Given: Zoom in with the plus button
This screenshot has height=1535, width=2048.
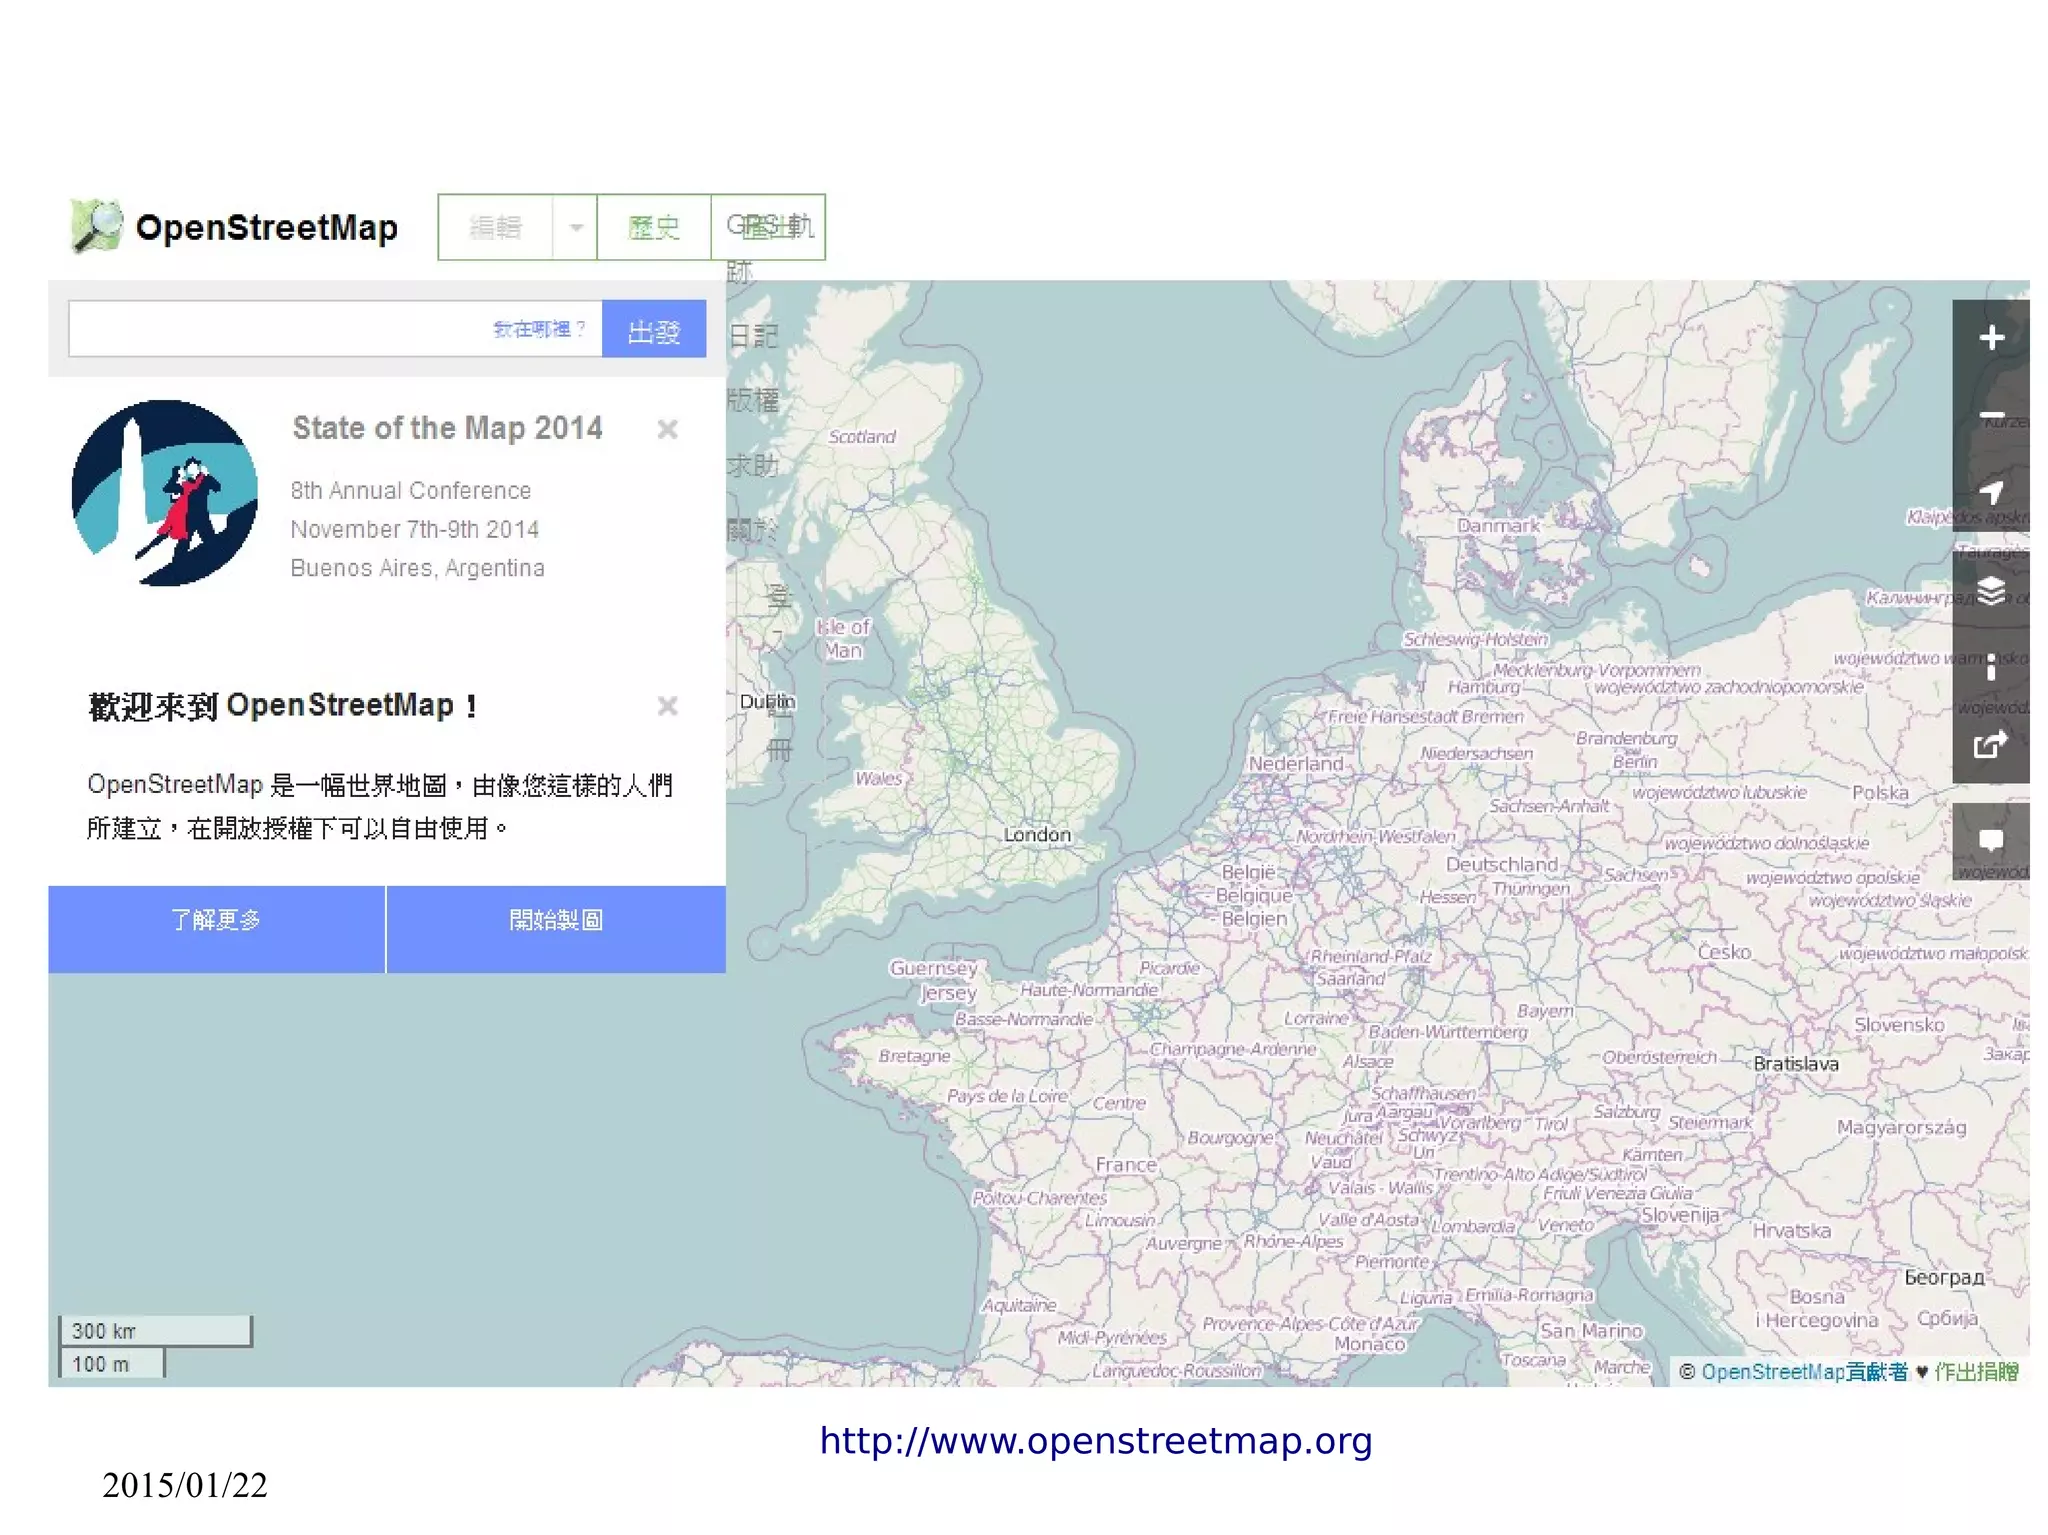Looking at the screenshot, I should point(1990,338).
